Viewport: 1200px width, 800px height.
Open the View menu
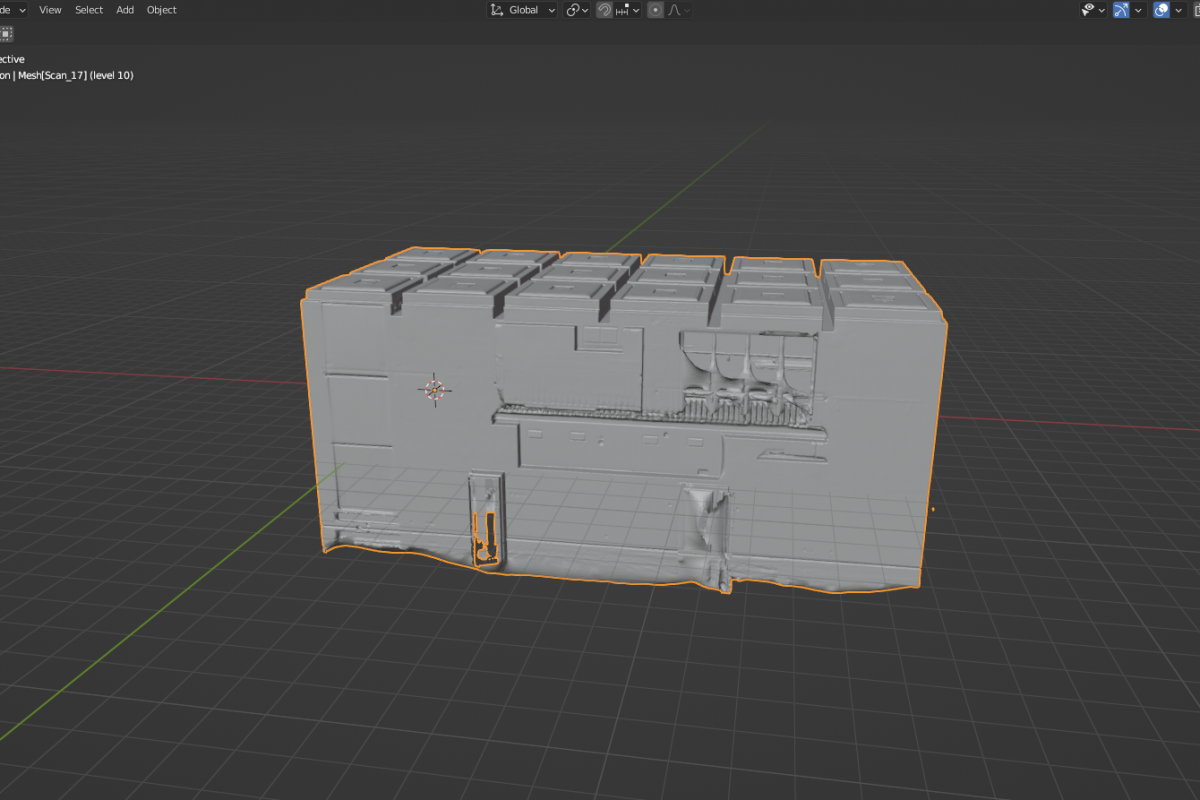[50, 10]
